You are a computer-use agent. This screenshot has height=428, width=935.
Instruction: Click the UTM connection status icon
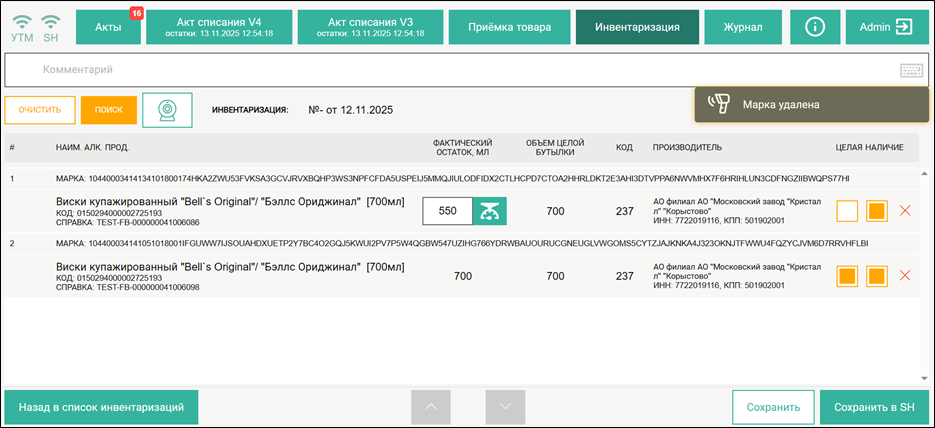(x=21, y=27)
